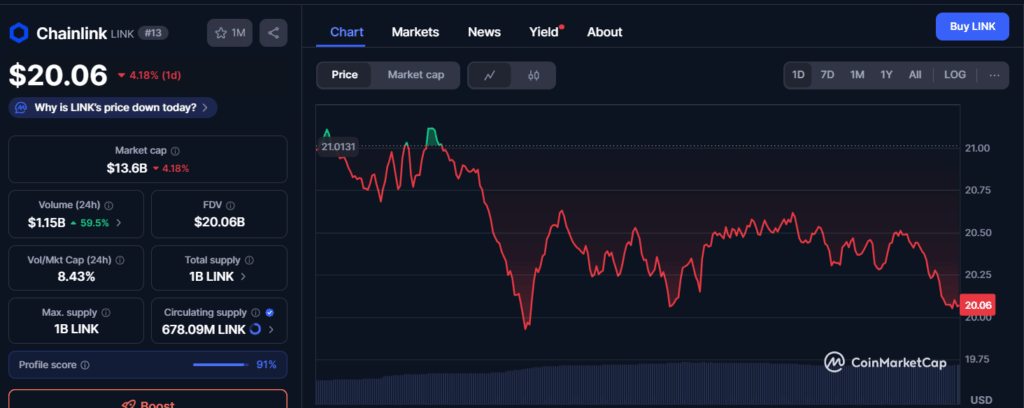Add Chainlink to watchlist via star button
This screenshot has height=408, width=1024.
231,33
